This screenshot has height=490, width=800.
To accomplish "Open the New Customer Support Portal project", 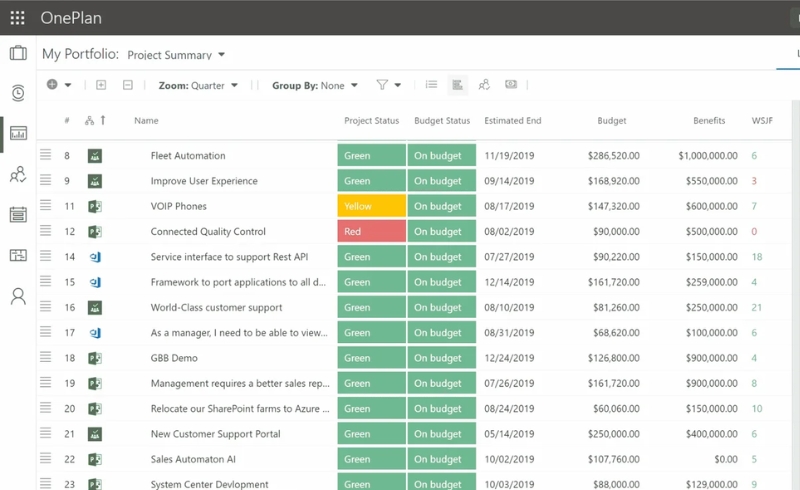I will tap(215, 434).
